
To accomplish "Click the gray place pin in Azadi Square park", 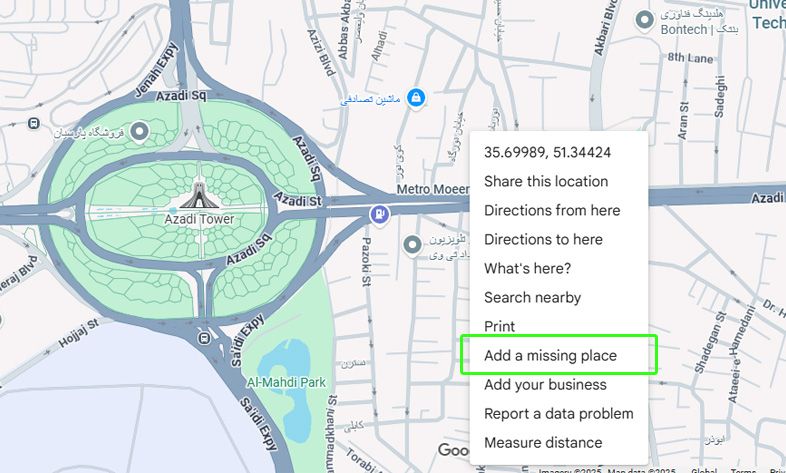I will point(139,133).
